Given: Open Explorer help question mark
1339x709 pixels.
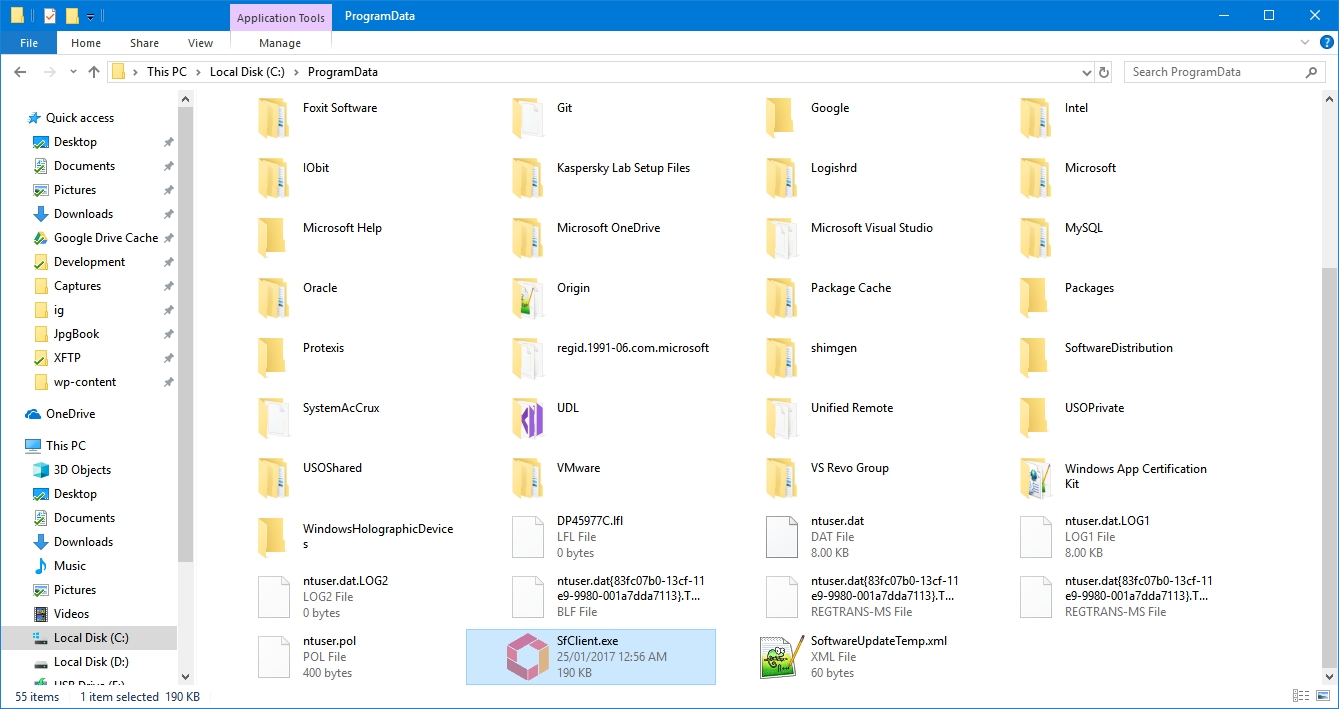Looking at the screenshot, I should pyautogui.click(x=1327, y=42).
